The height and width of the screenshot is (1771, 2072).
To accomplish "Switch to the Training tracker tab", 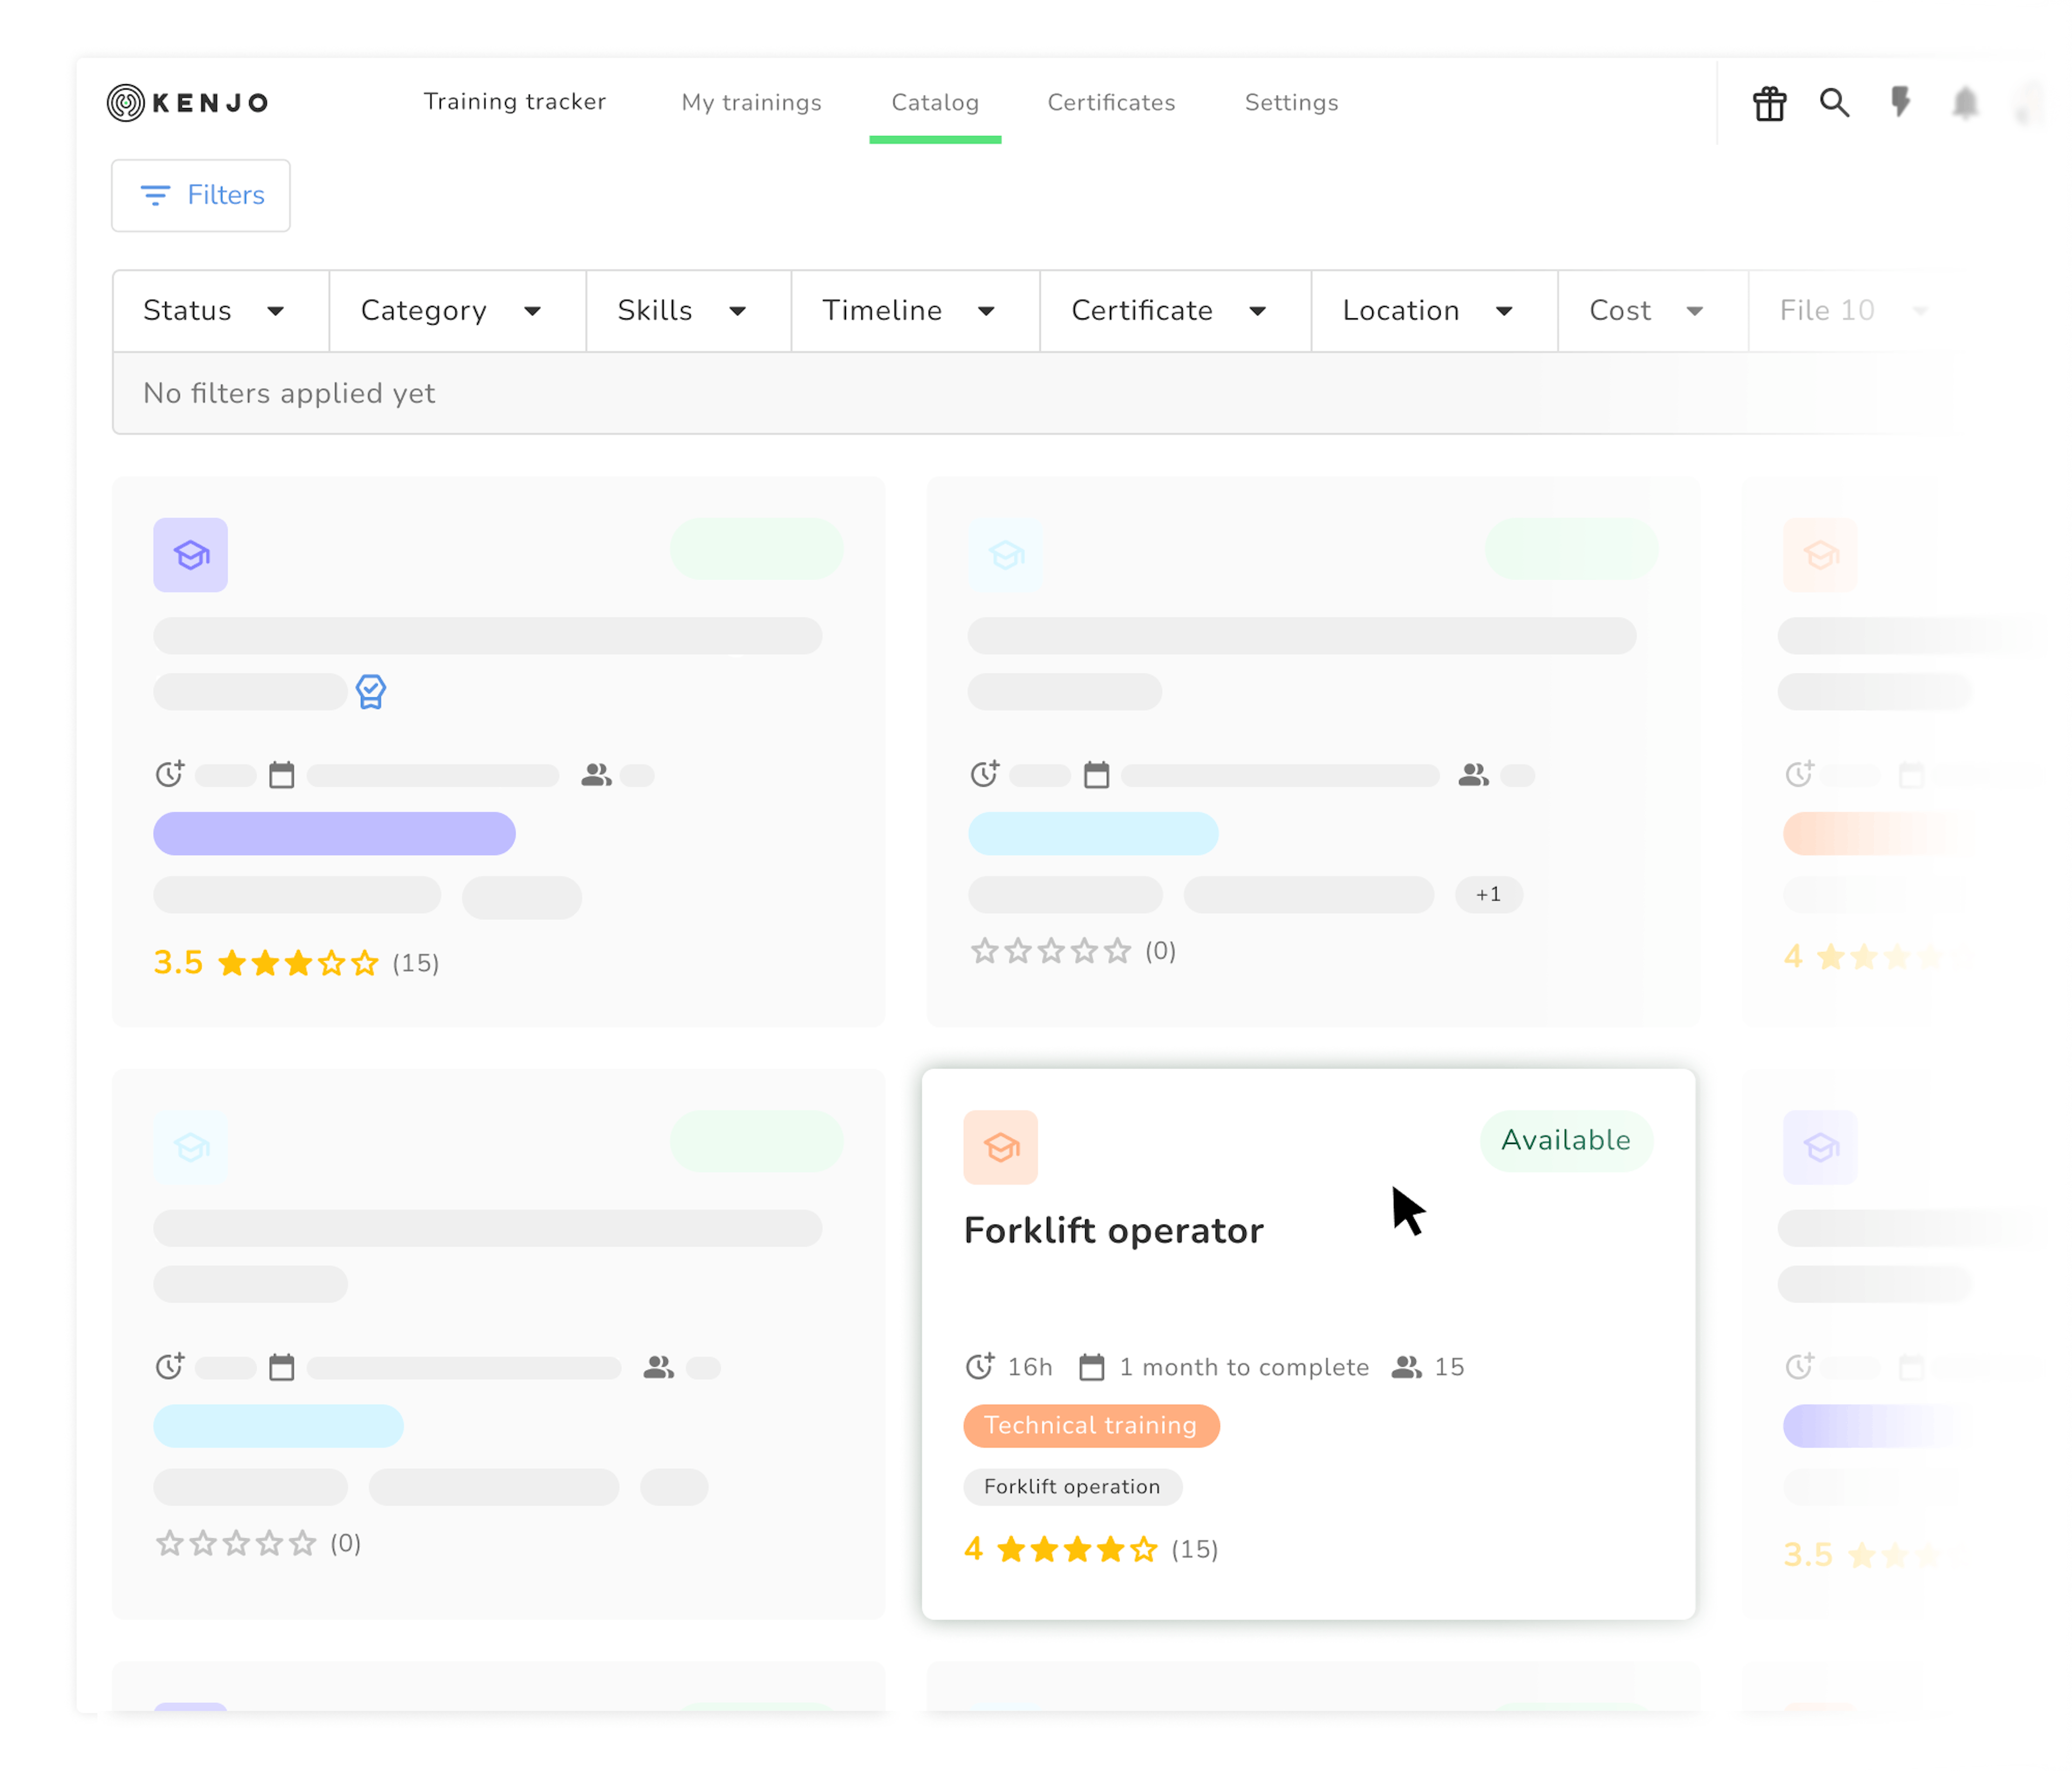I will point(514,102).
